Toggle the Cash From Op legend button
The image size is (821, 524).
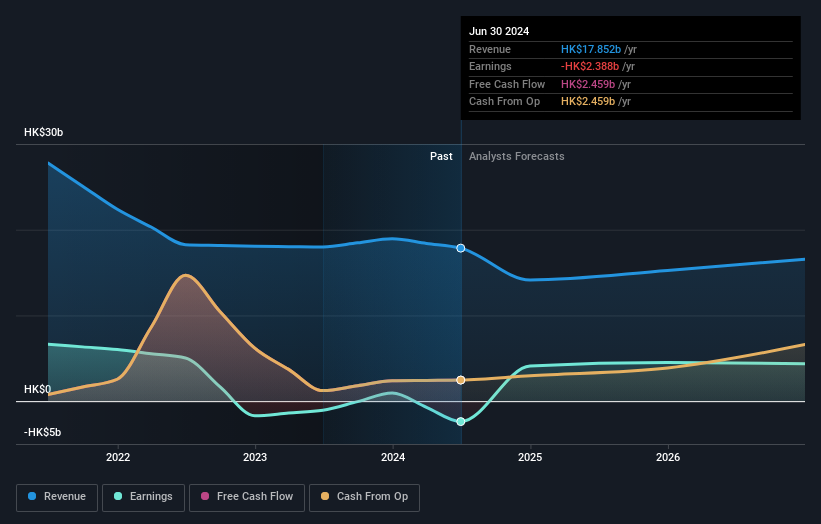click(x=364, y=497)
